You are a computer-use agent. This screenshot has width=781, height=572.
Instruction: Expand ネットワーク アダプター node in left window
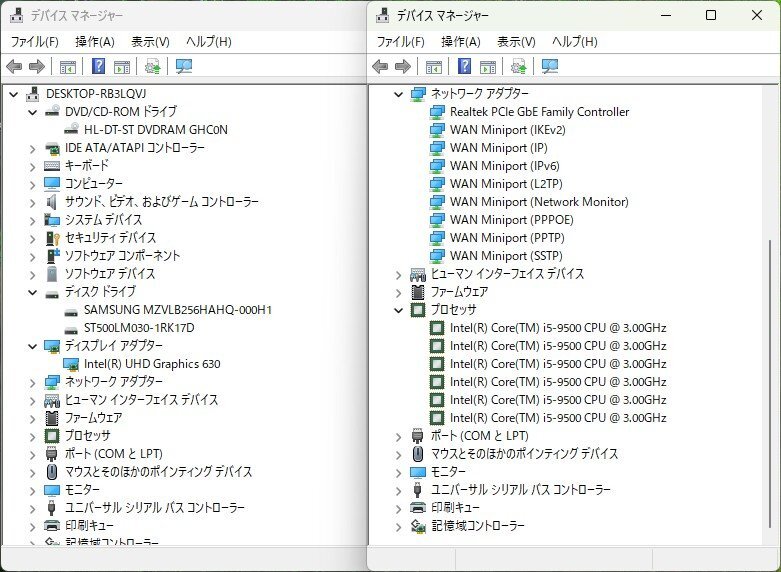click(32, 383)
